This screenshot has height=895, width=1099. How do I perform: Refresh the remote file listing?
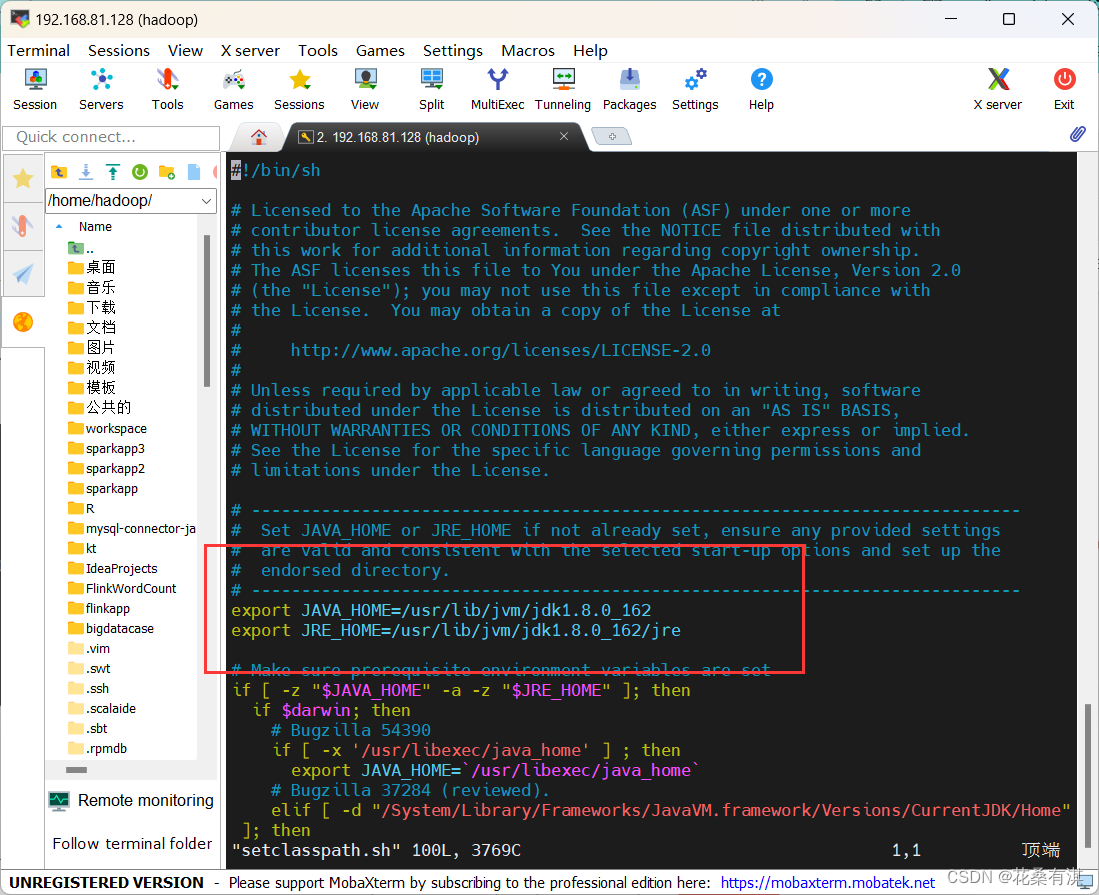click(x=141, y=172)
